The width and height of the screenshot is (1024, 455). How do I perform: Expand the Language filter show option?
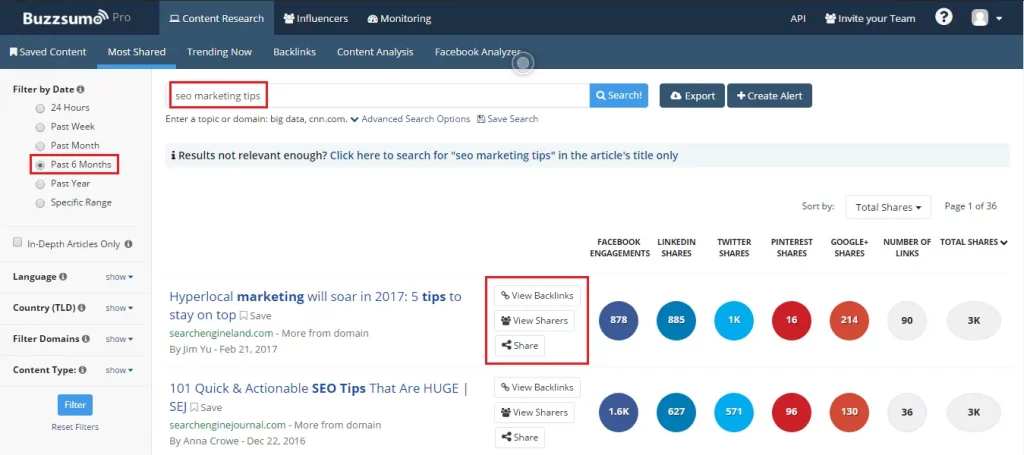[x=119, y=277]
